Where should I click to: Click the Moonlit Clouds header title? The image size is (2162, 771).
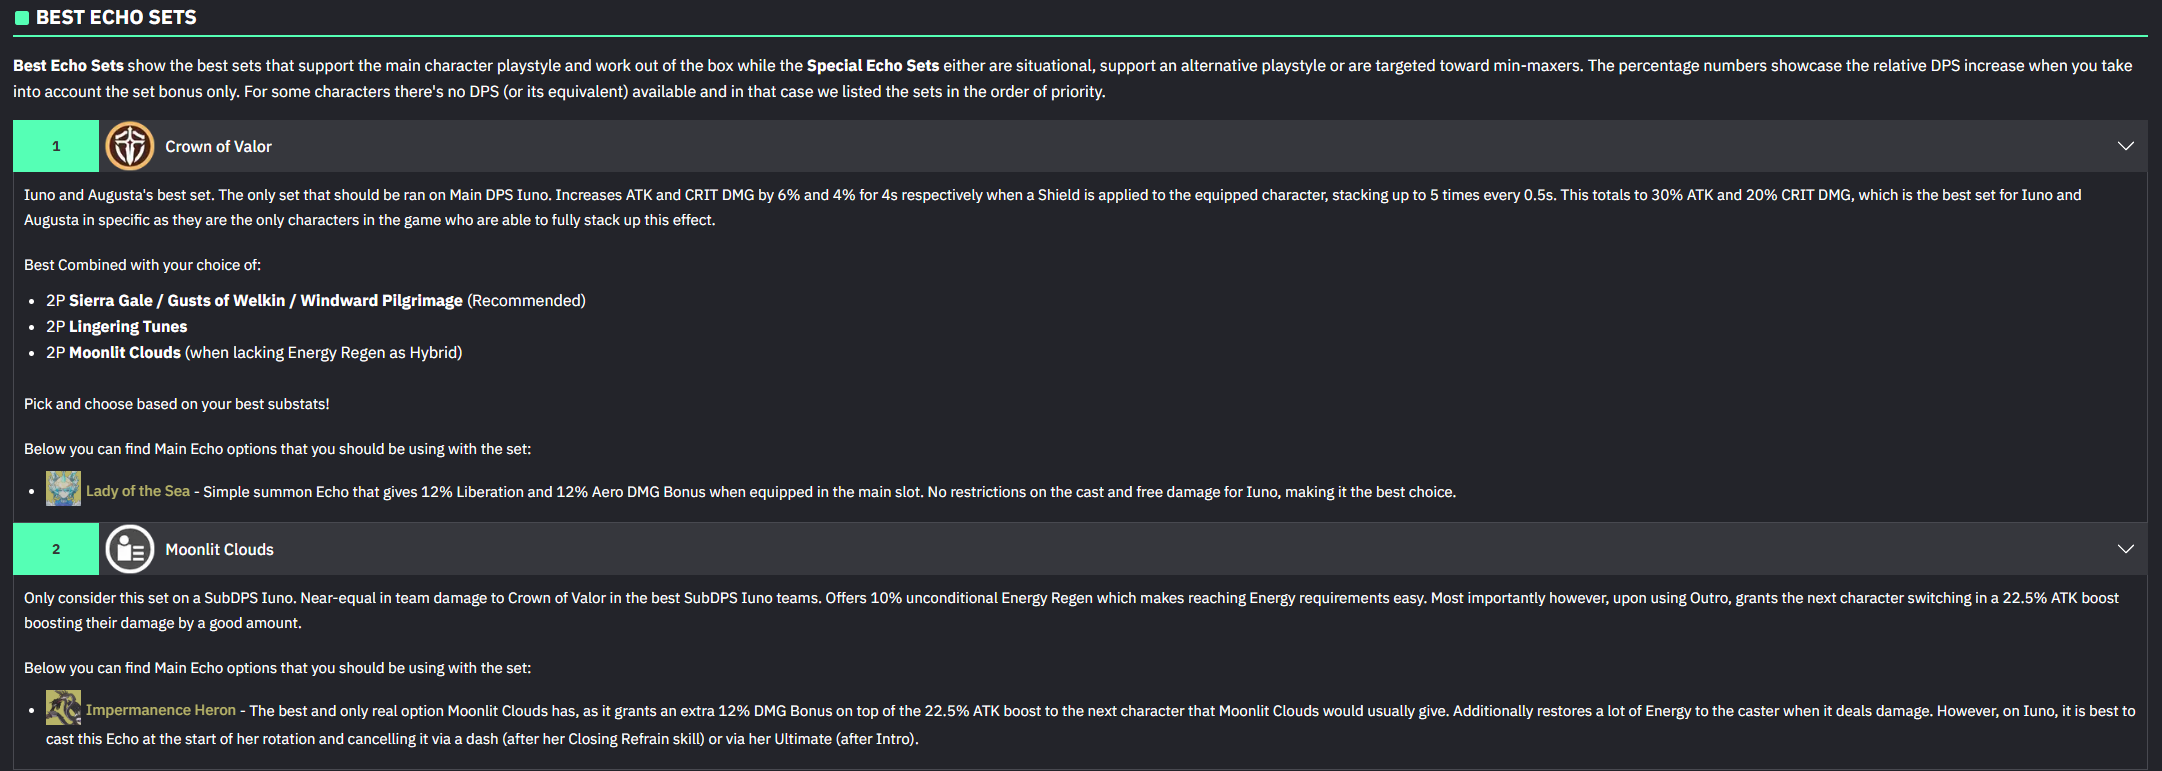(x=219, y=550)
